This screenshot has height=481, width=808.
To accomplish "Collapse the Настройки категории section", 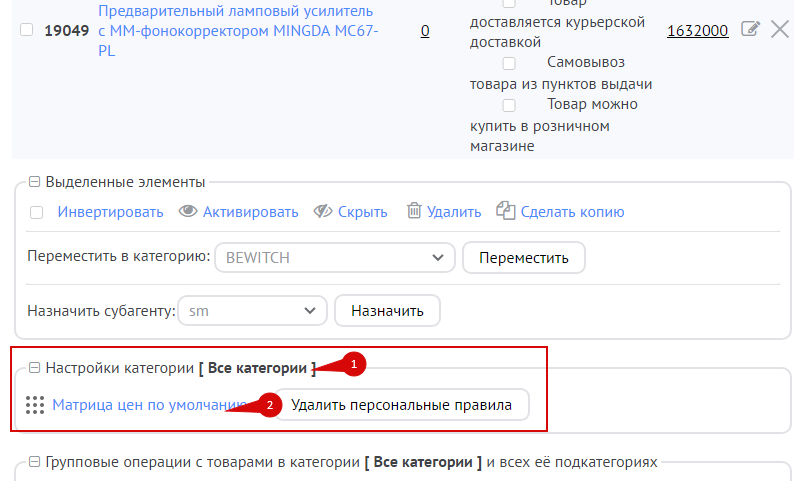I will 33,368.
